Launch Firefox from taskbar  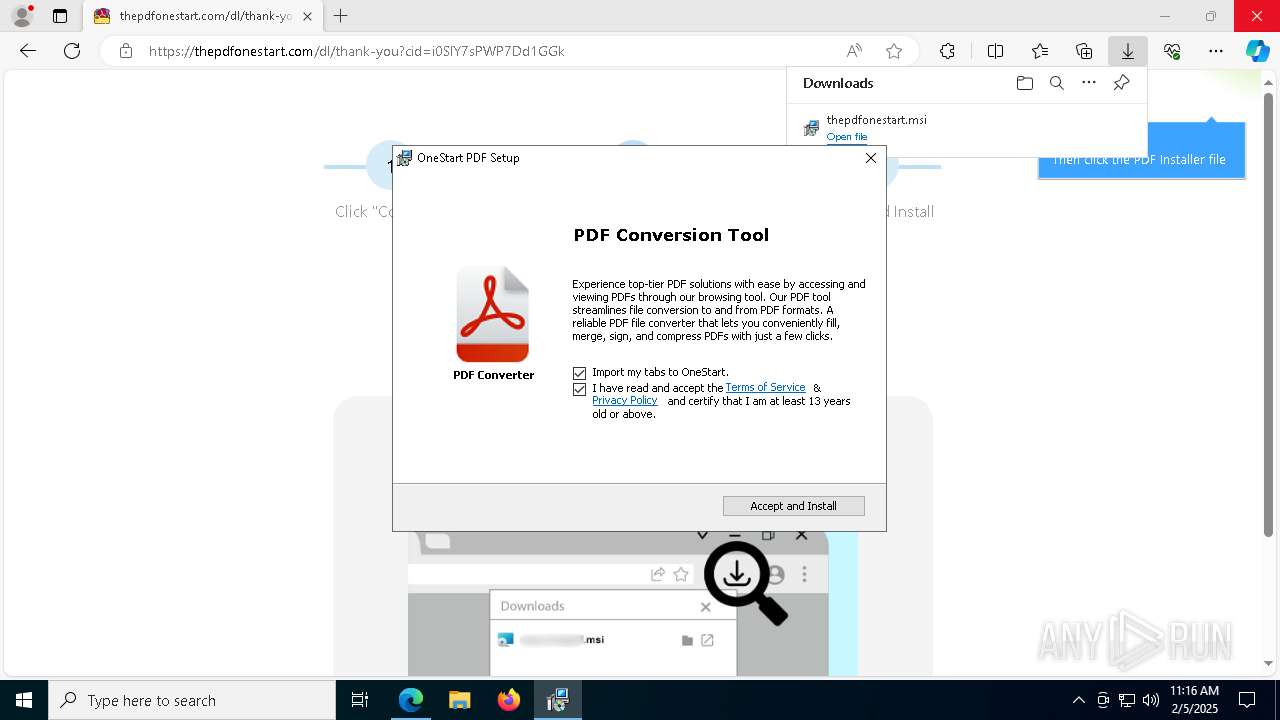[508, 700]
